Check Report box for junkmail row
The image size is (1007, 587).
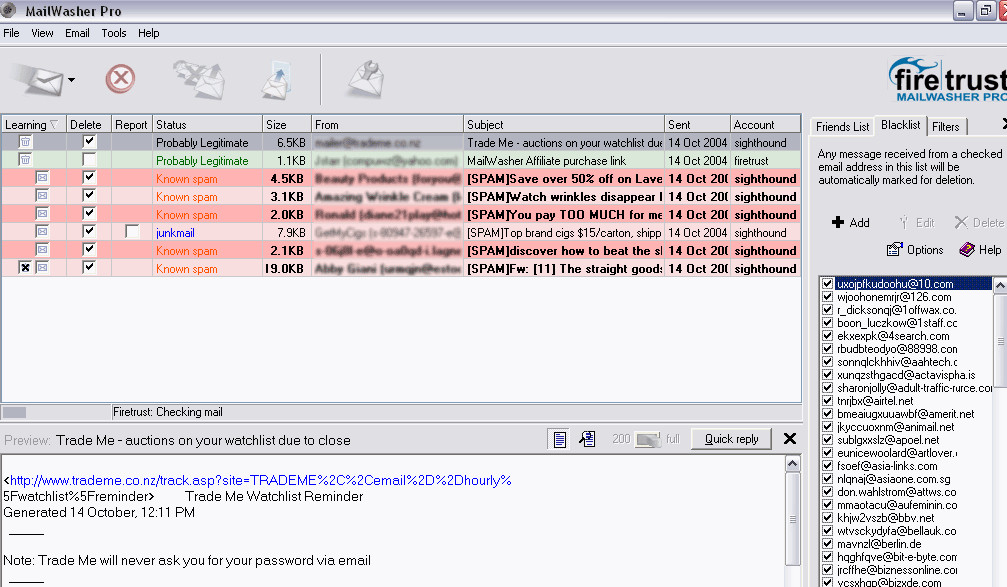click(132, 232)
